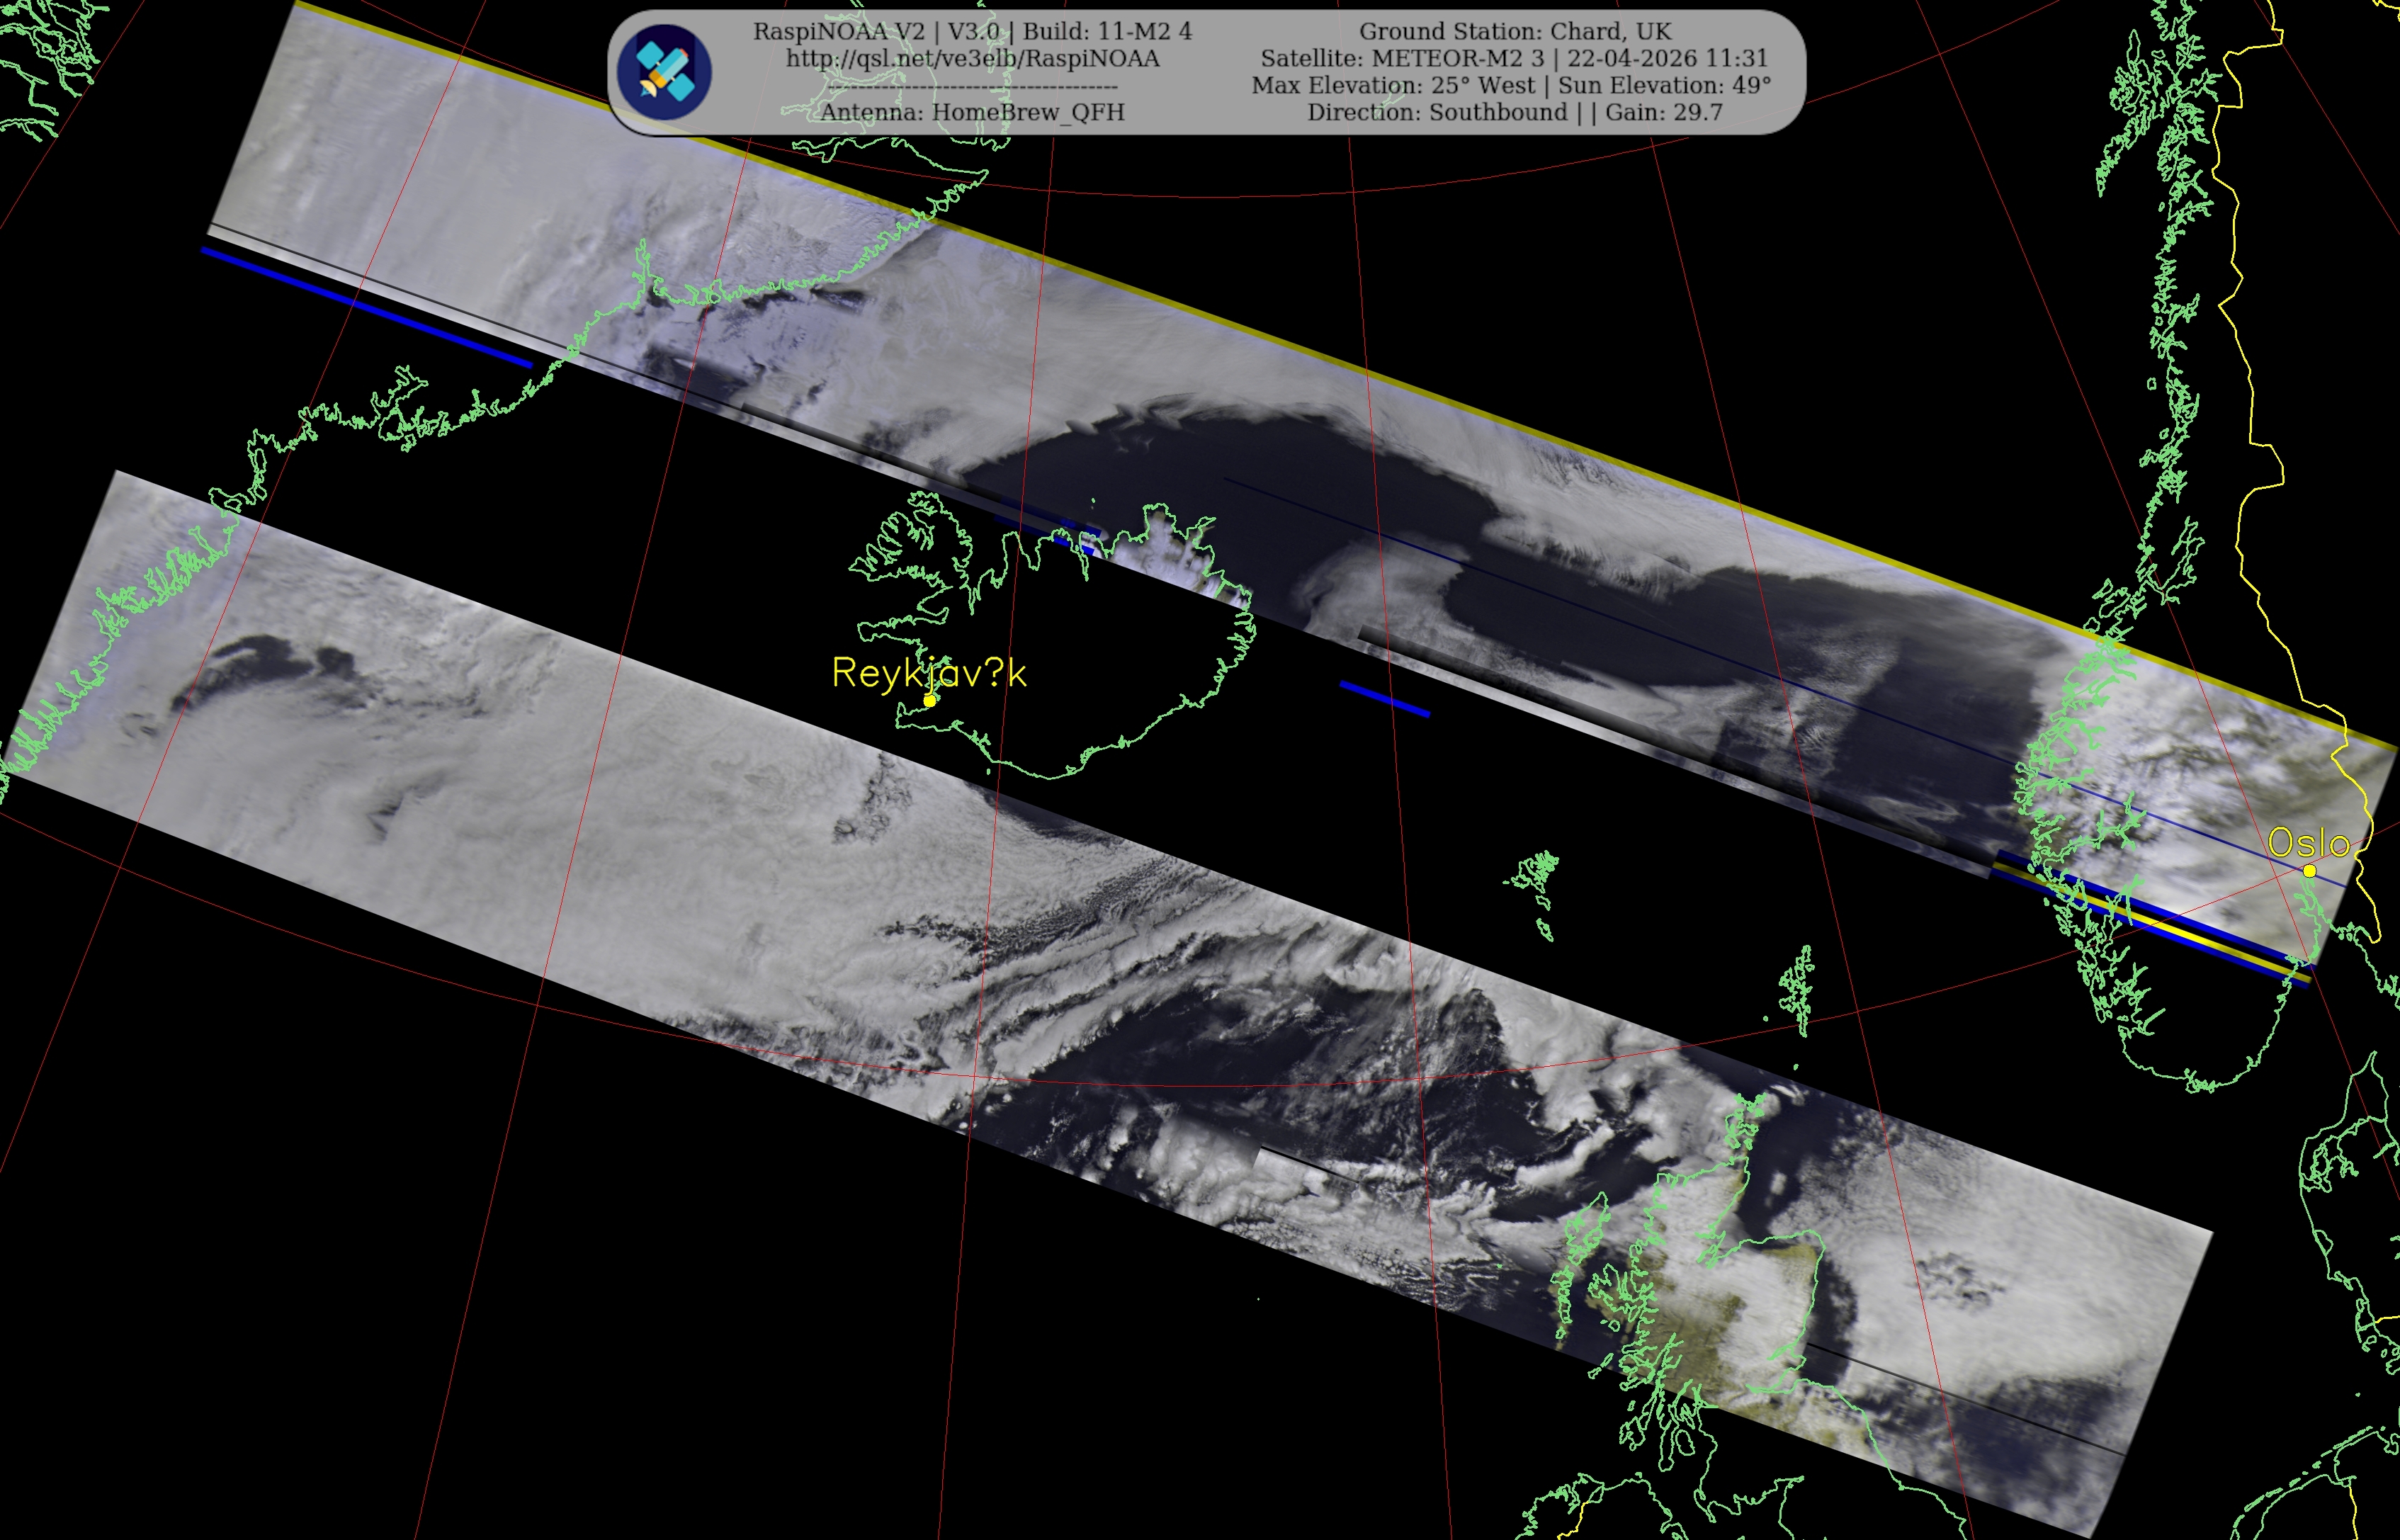Click the dashed separator line in header
Image resolution: width=2400 pixels, height=1540 pixels.
(972, 87)
